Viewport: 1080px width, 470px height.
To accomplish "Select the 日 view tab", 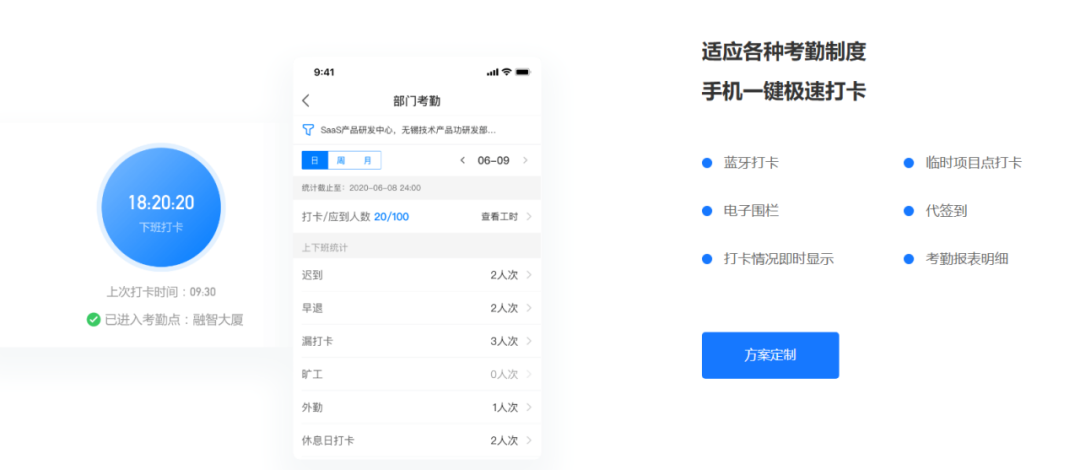I will tap(314, 161).
